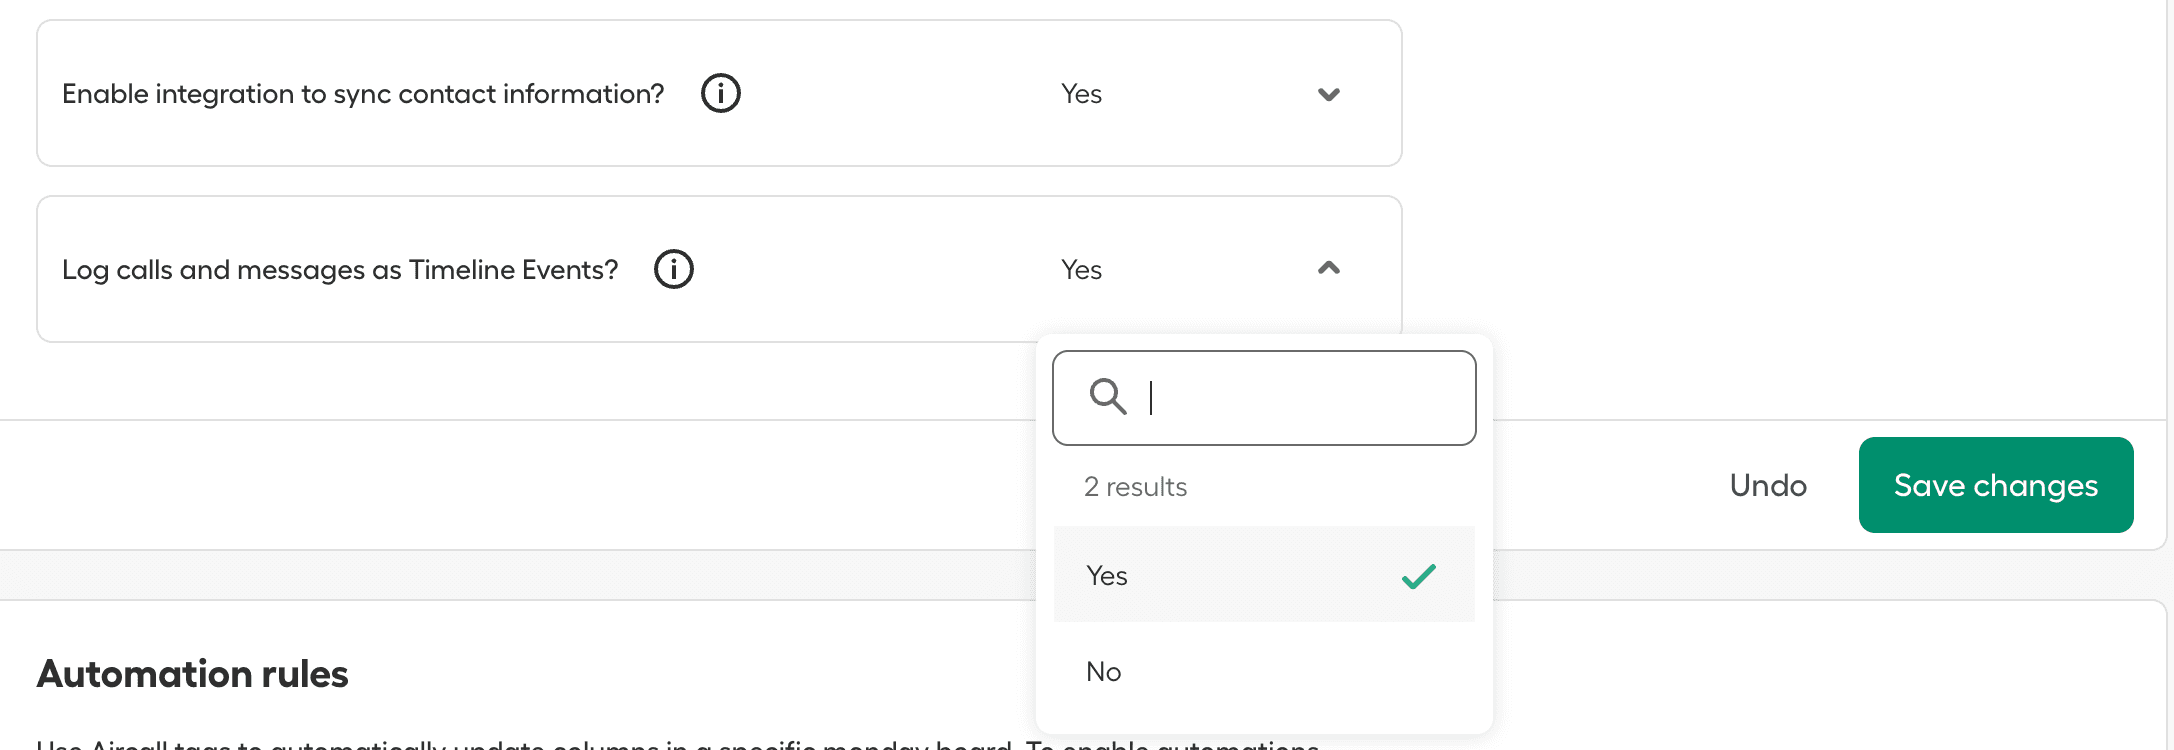Click empty space right of Timeline Events info icon

click(x=860, y=270)
